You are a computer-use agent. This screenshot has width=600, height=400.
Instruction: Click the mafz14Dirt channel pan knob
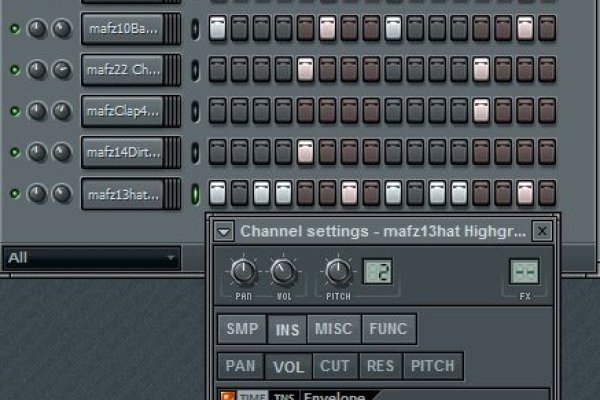tap(39, 152)
